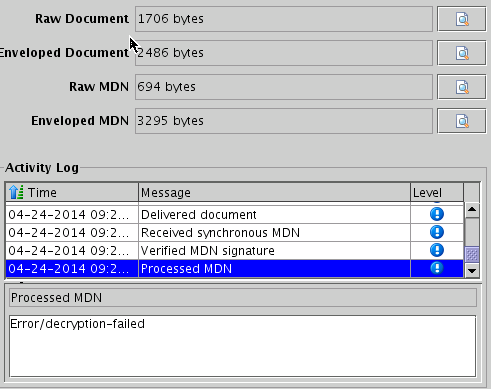Click the Enveloped MDN 3295 bytes field
Screen dimensions: 491x389
[284, 121]
